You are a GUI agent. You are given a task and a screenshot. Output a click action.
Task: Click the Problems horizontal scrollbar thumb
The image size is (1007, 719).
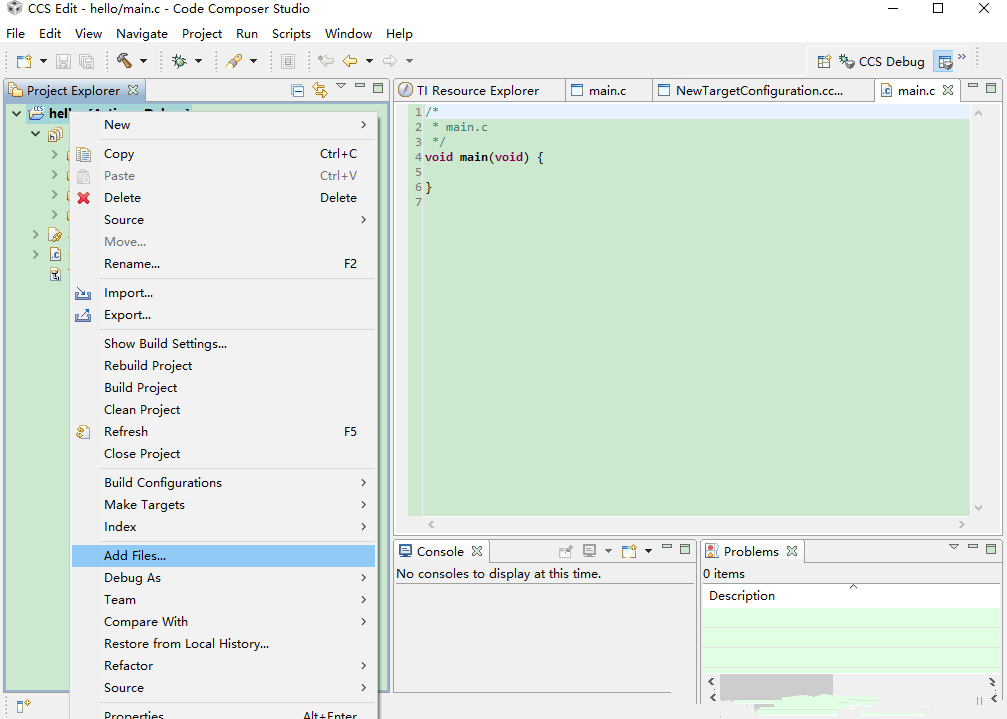776,686
